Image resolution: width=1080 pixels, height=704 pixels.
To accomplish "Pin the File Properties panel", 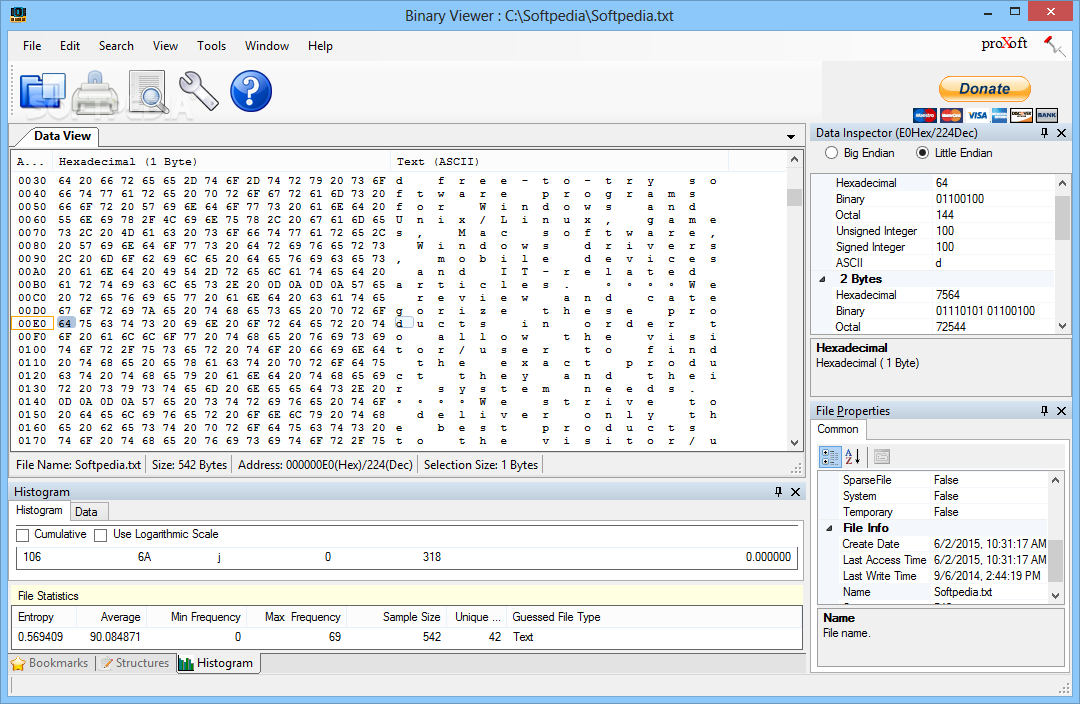I will point(1044,411).
